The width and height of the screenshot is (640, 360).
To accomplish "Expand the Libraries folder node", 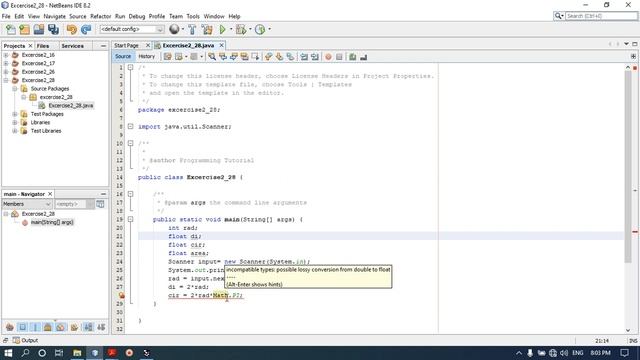I will coord(15,122).
